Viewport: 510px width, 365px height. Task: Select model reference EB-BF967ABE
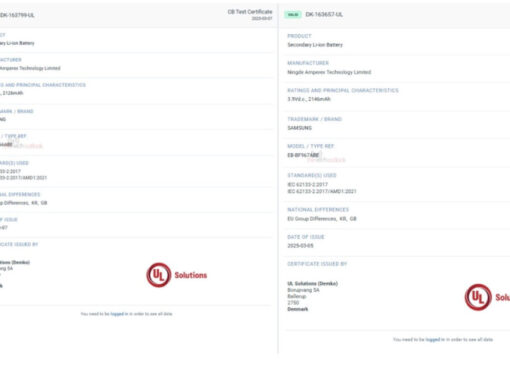[303, 155]
